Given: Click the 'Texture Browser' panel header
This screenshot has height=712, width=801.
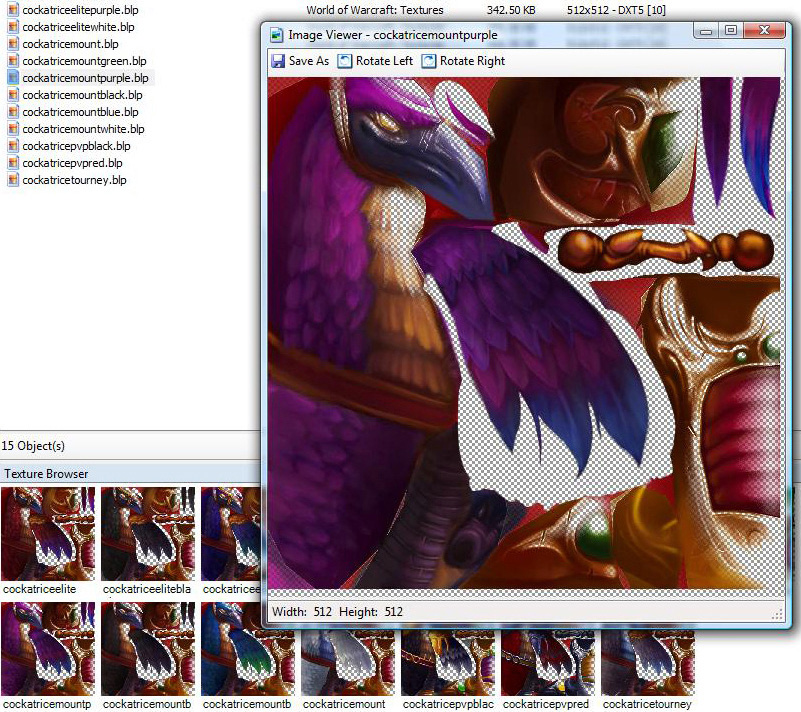Looking at the screenshot, I should pos(46,474).
